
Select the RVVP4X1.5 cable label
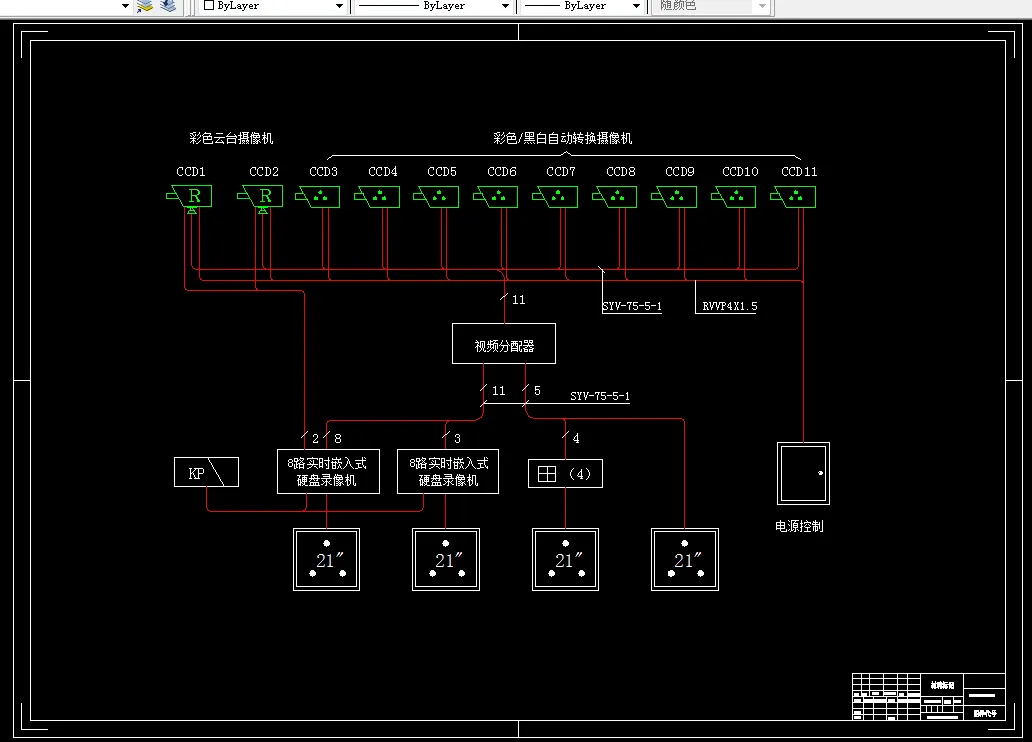pyautogui.click(x=730, y=306)
